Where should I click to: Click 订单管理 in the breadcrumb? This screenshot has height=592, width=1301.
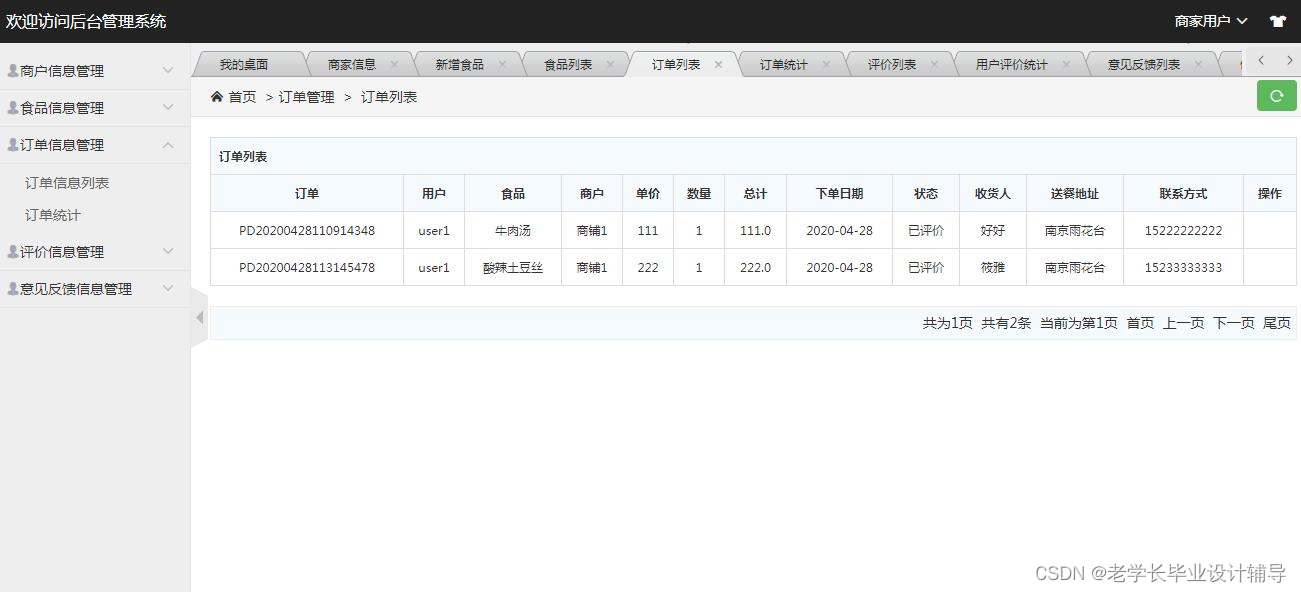(305, 96)
